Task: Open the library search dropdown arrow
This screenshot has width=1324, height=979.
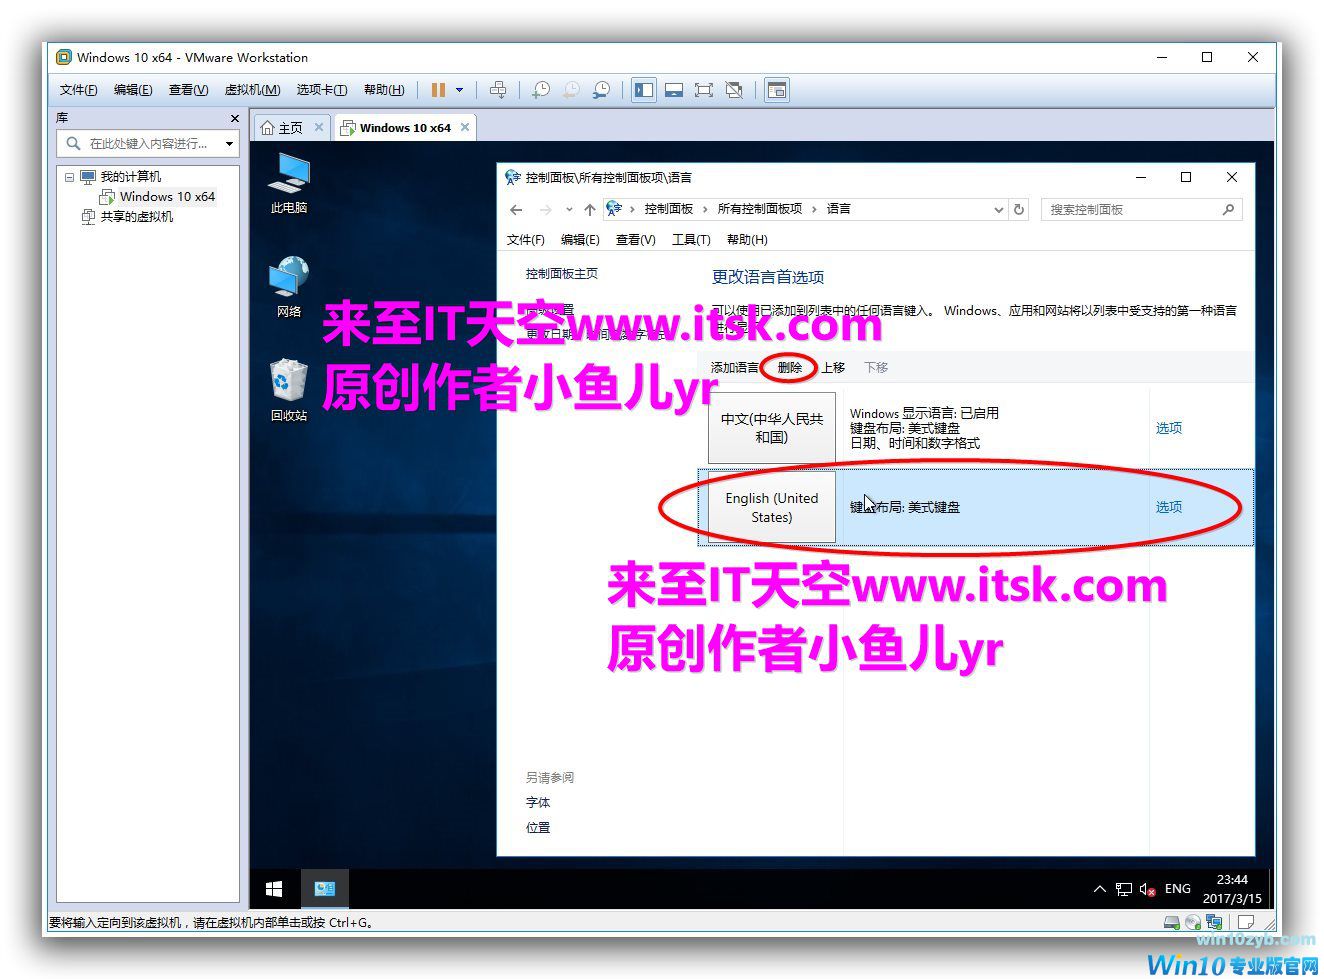Action: tap(229, 144)
